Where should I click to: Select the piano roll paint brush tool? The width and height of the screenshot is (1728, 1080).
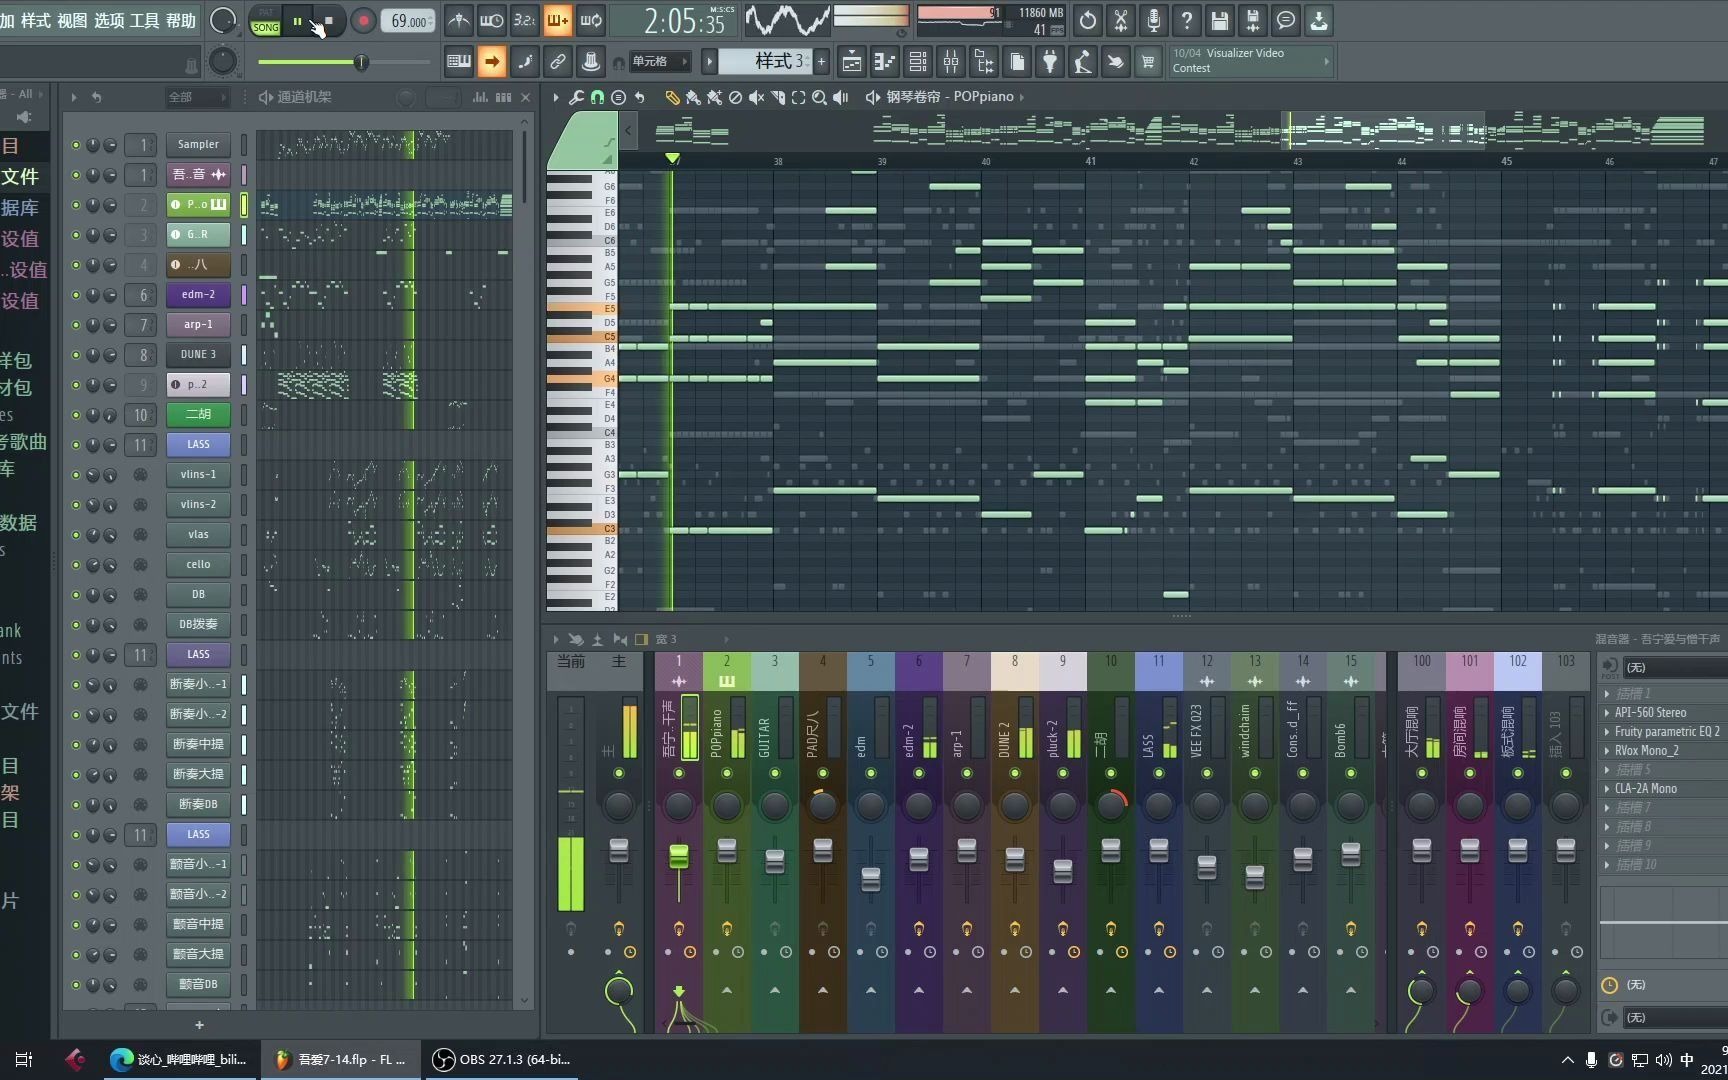tap(693, 97)
